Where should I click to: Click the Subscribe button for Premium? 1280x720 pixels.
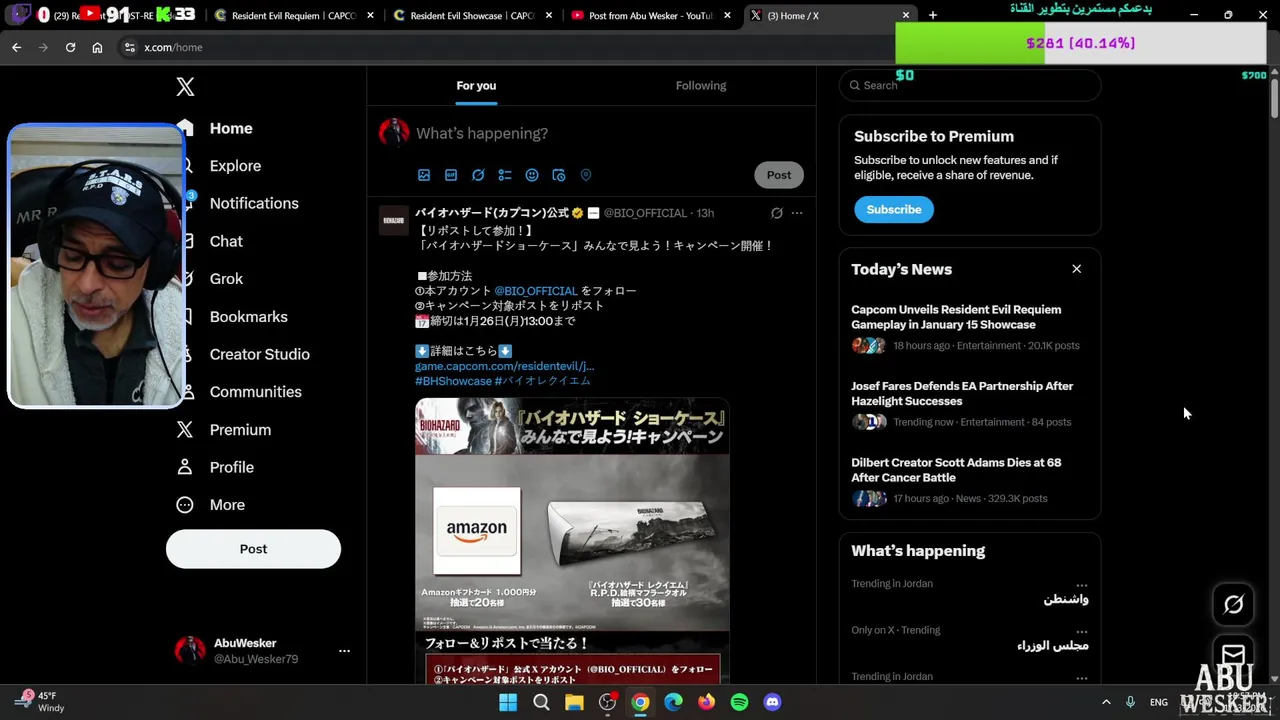click(894, 209)
